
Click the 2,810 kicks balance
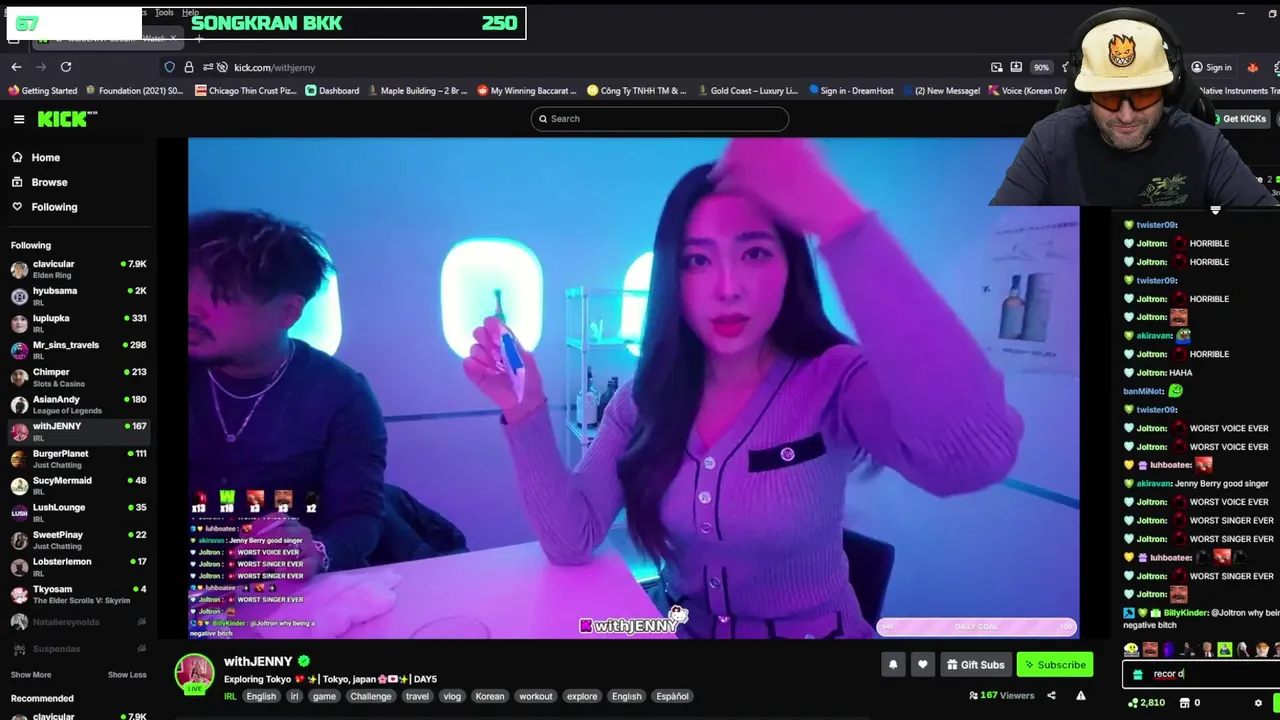[1145, 703]
